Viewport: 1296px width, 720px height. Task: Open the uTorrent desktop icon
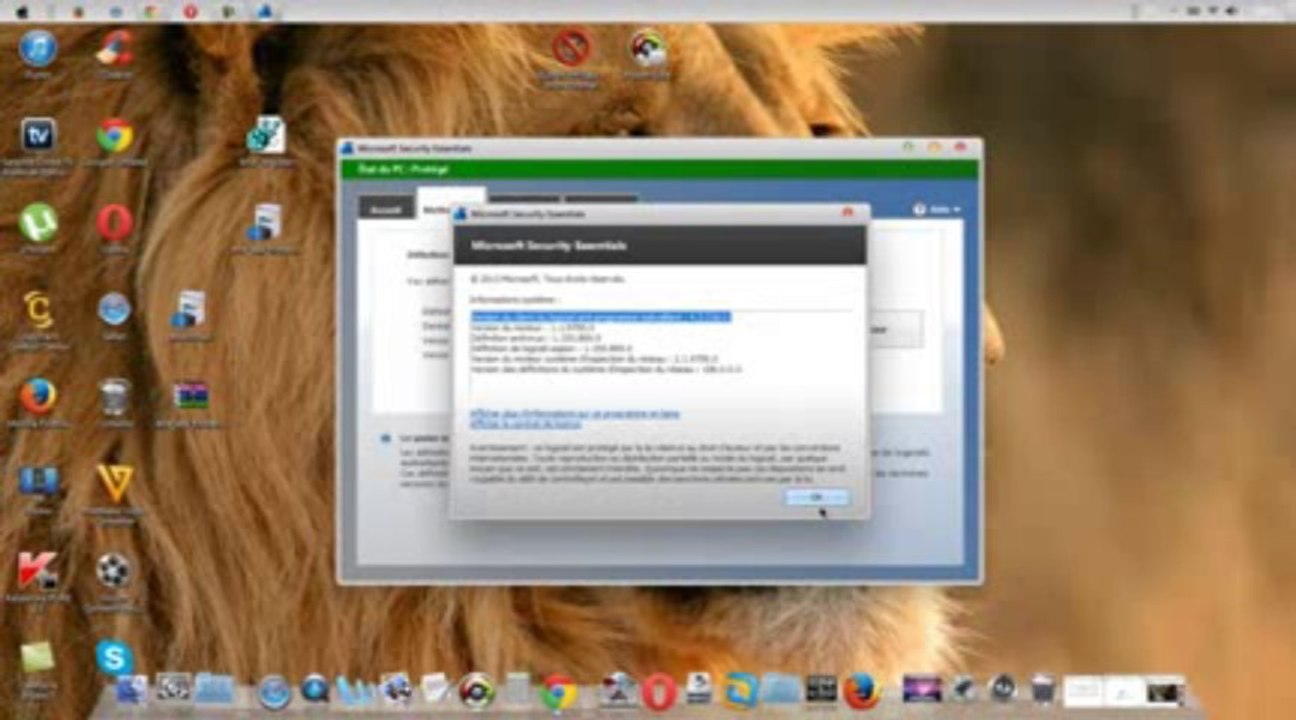pyautogui.click(x=38, y=222)
